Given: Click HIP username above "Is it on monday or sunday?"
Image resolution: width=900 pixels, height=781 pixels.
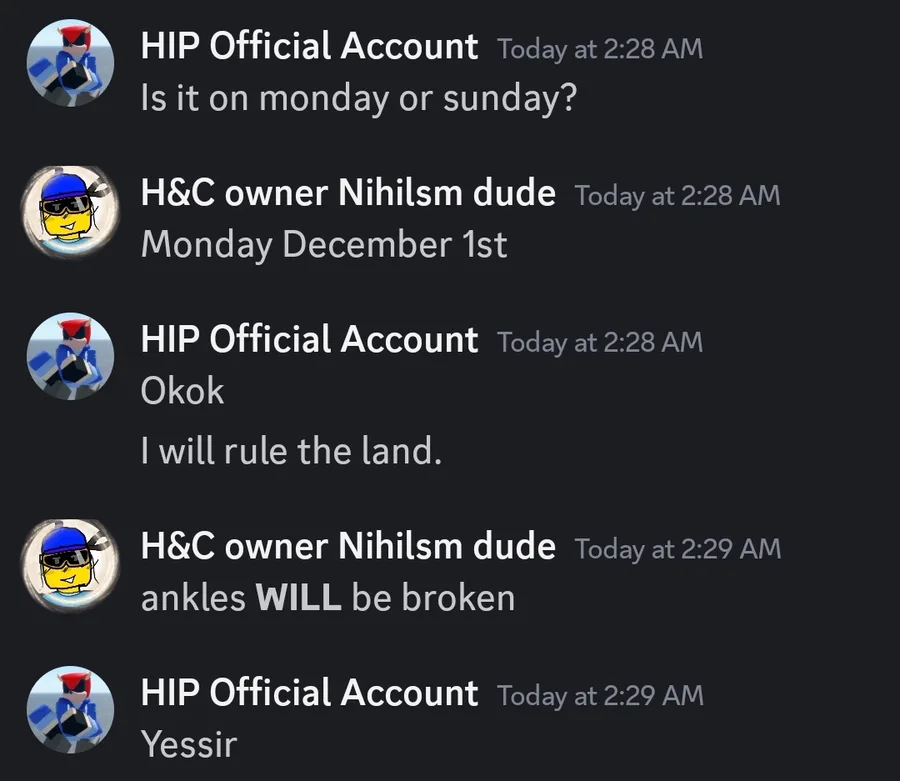Looking at the screenshot, I should (x=310, y=46).
